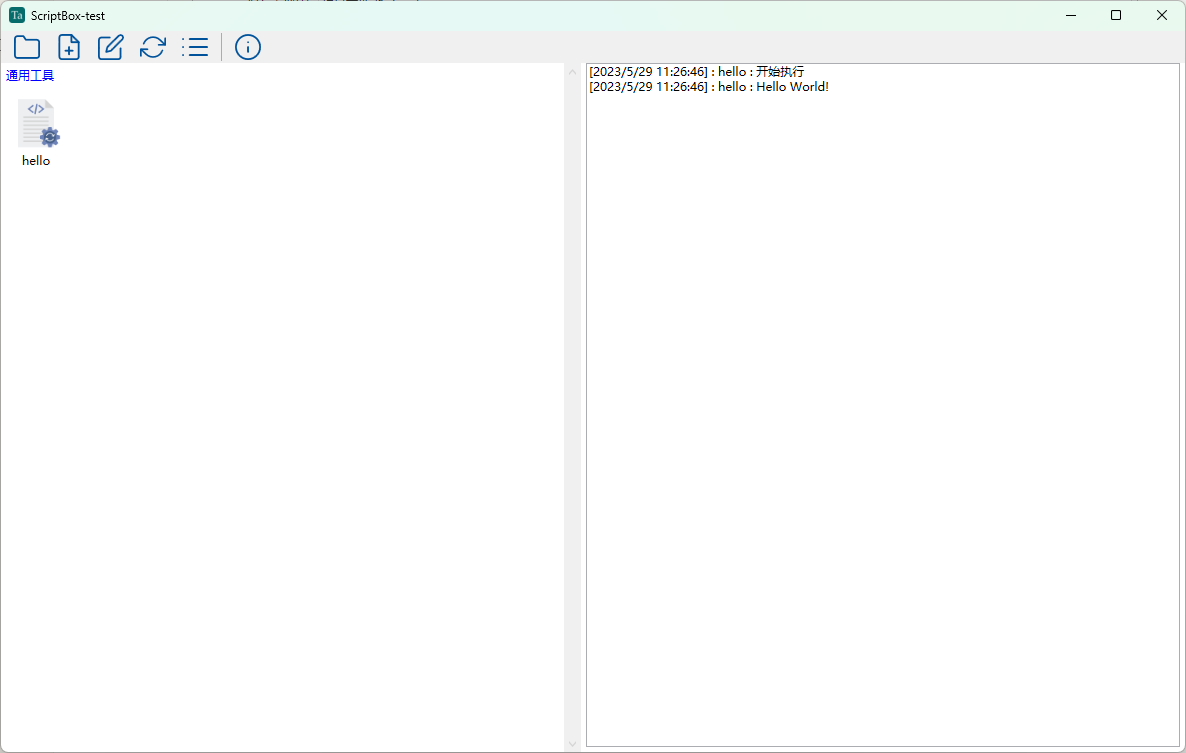Select the log line ending with 开始执行
The width and height of the screenshot is (1186, 753).
[x=696, y=72]
